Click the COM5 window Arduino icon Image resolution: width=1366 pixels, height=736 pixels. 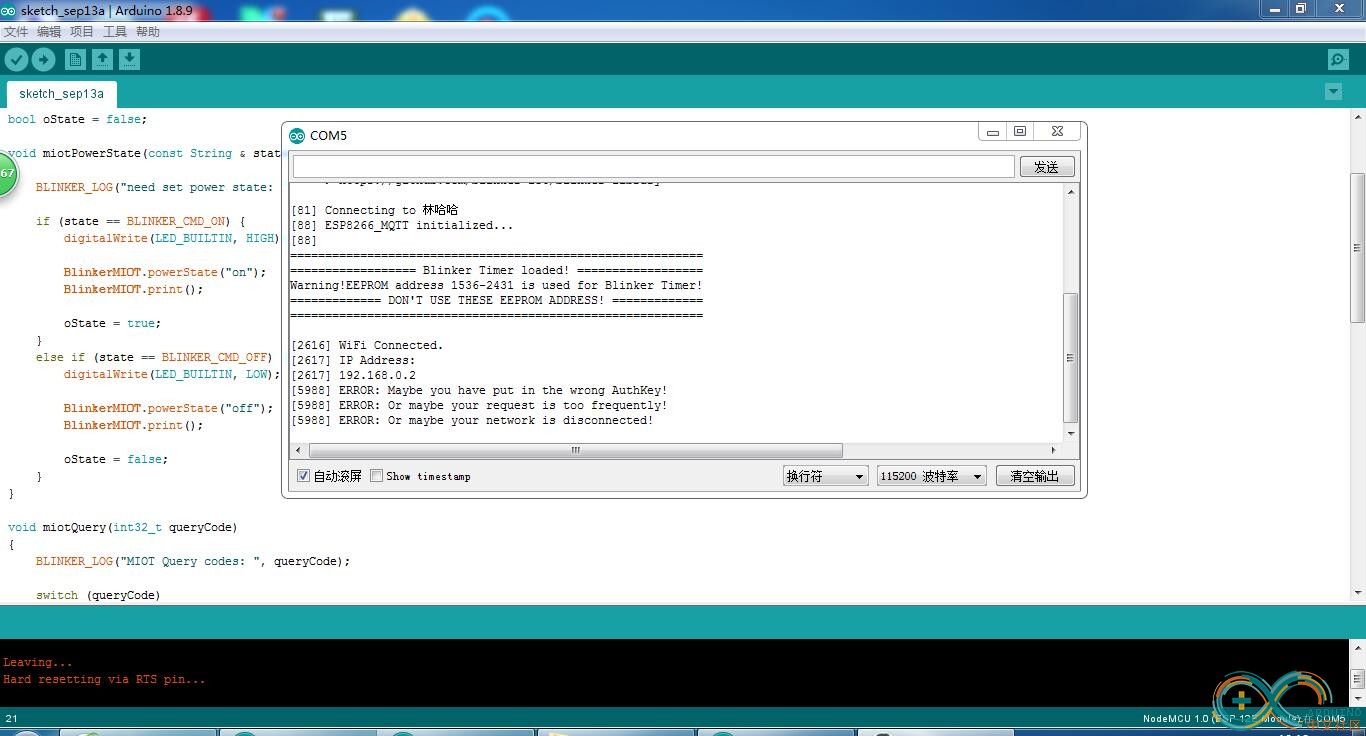click(296, 136)
